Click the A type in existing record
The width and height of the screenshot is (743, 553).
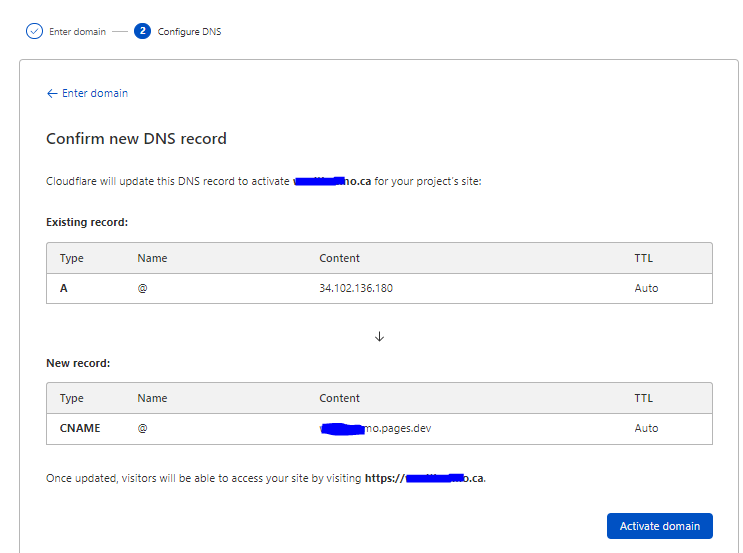click(64, 288)
